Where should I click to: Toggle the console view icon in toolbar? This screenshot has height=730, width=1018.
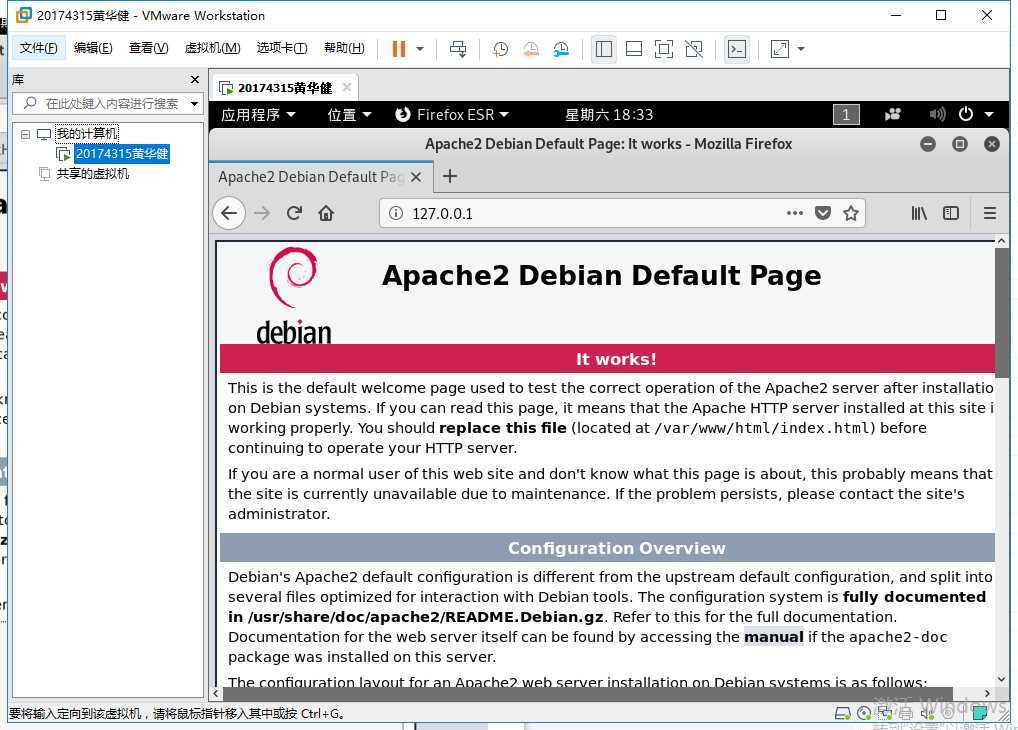click(737, 49)
